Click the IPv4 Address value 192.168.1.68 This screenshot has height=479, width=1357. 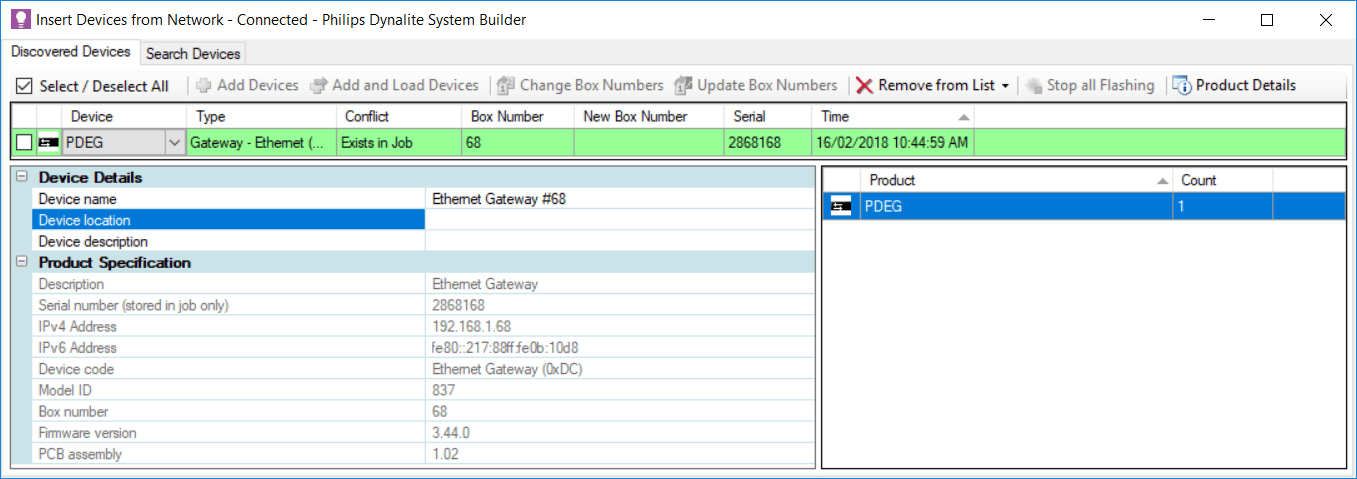(x=620, y=327)
